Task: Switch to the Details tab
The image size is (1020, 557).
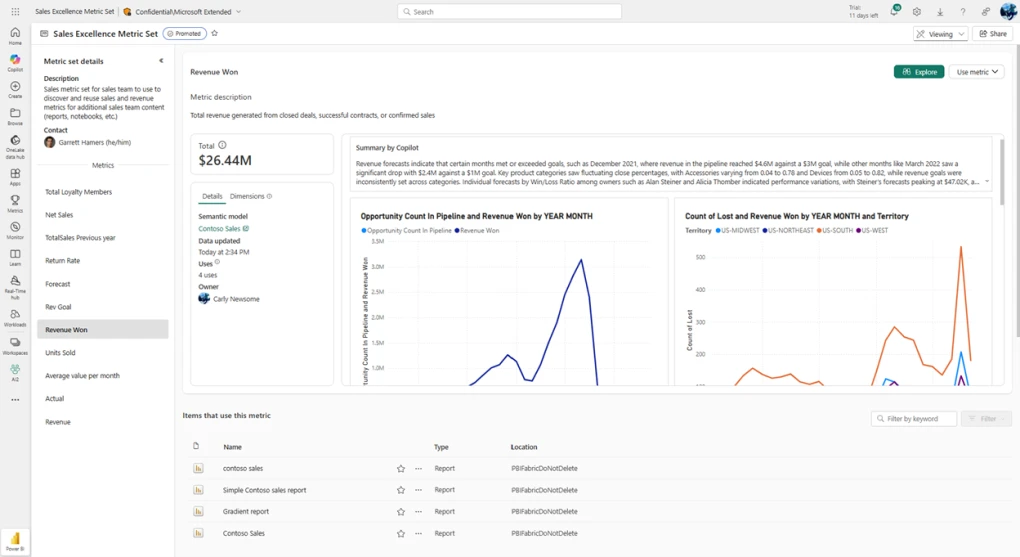Action: pos(212,196)
